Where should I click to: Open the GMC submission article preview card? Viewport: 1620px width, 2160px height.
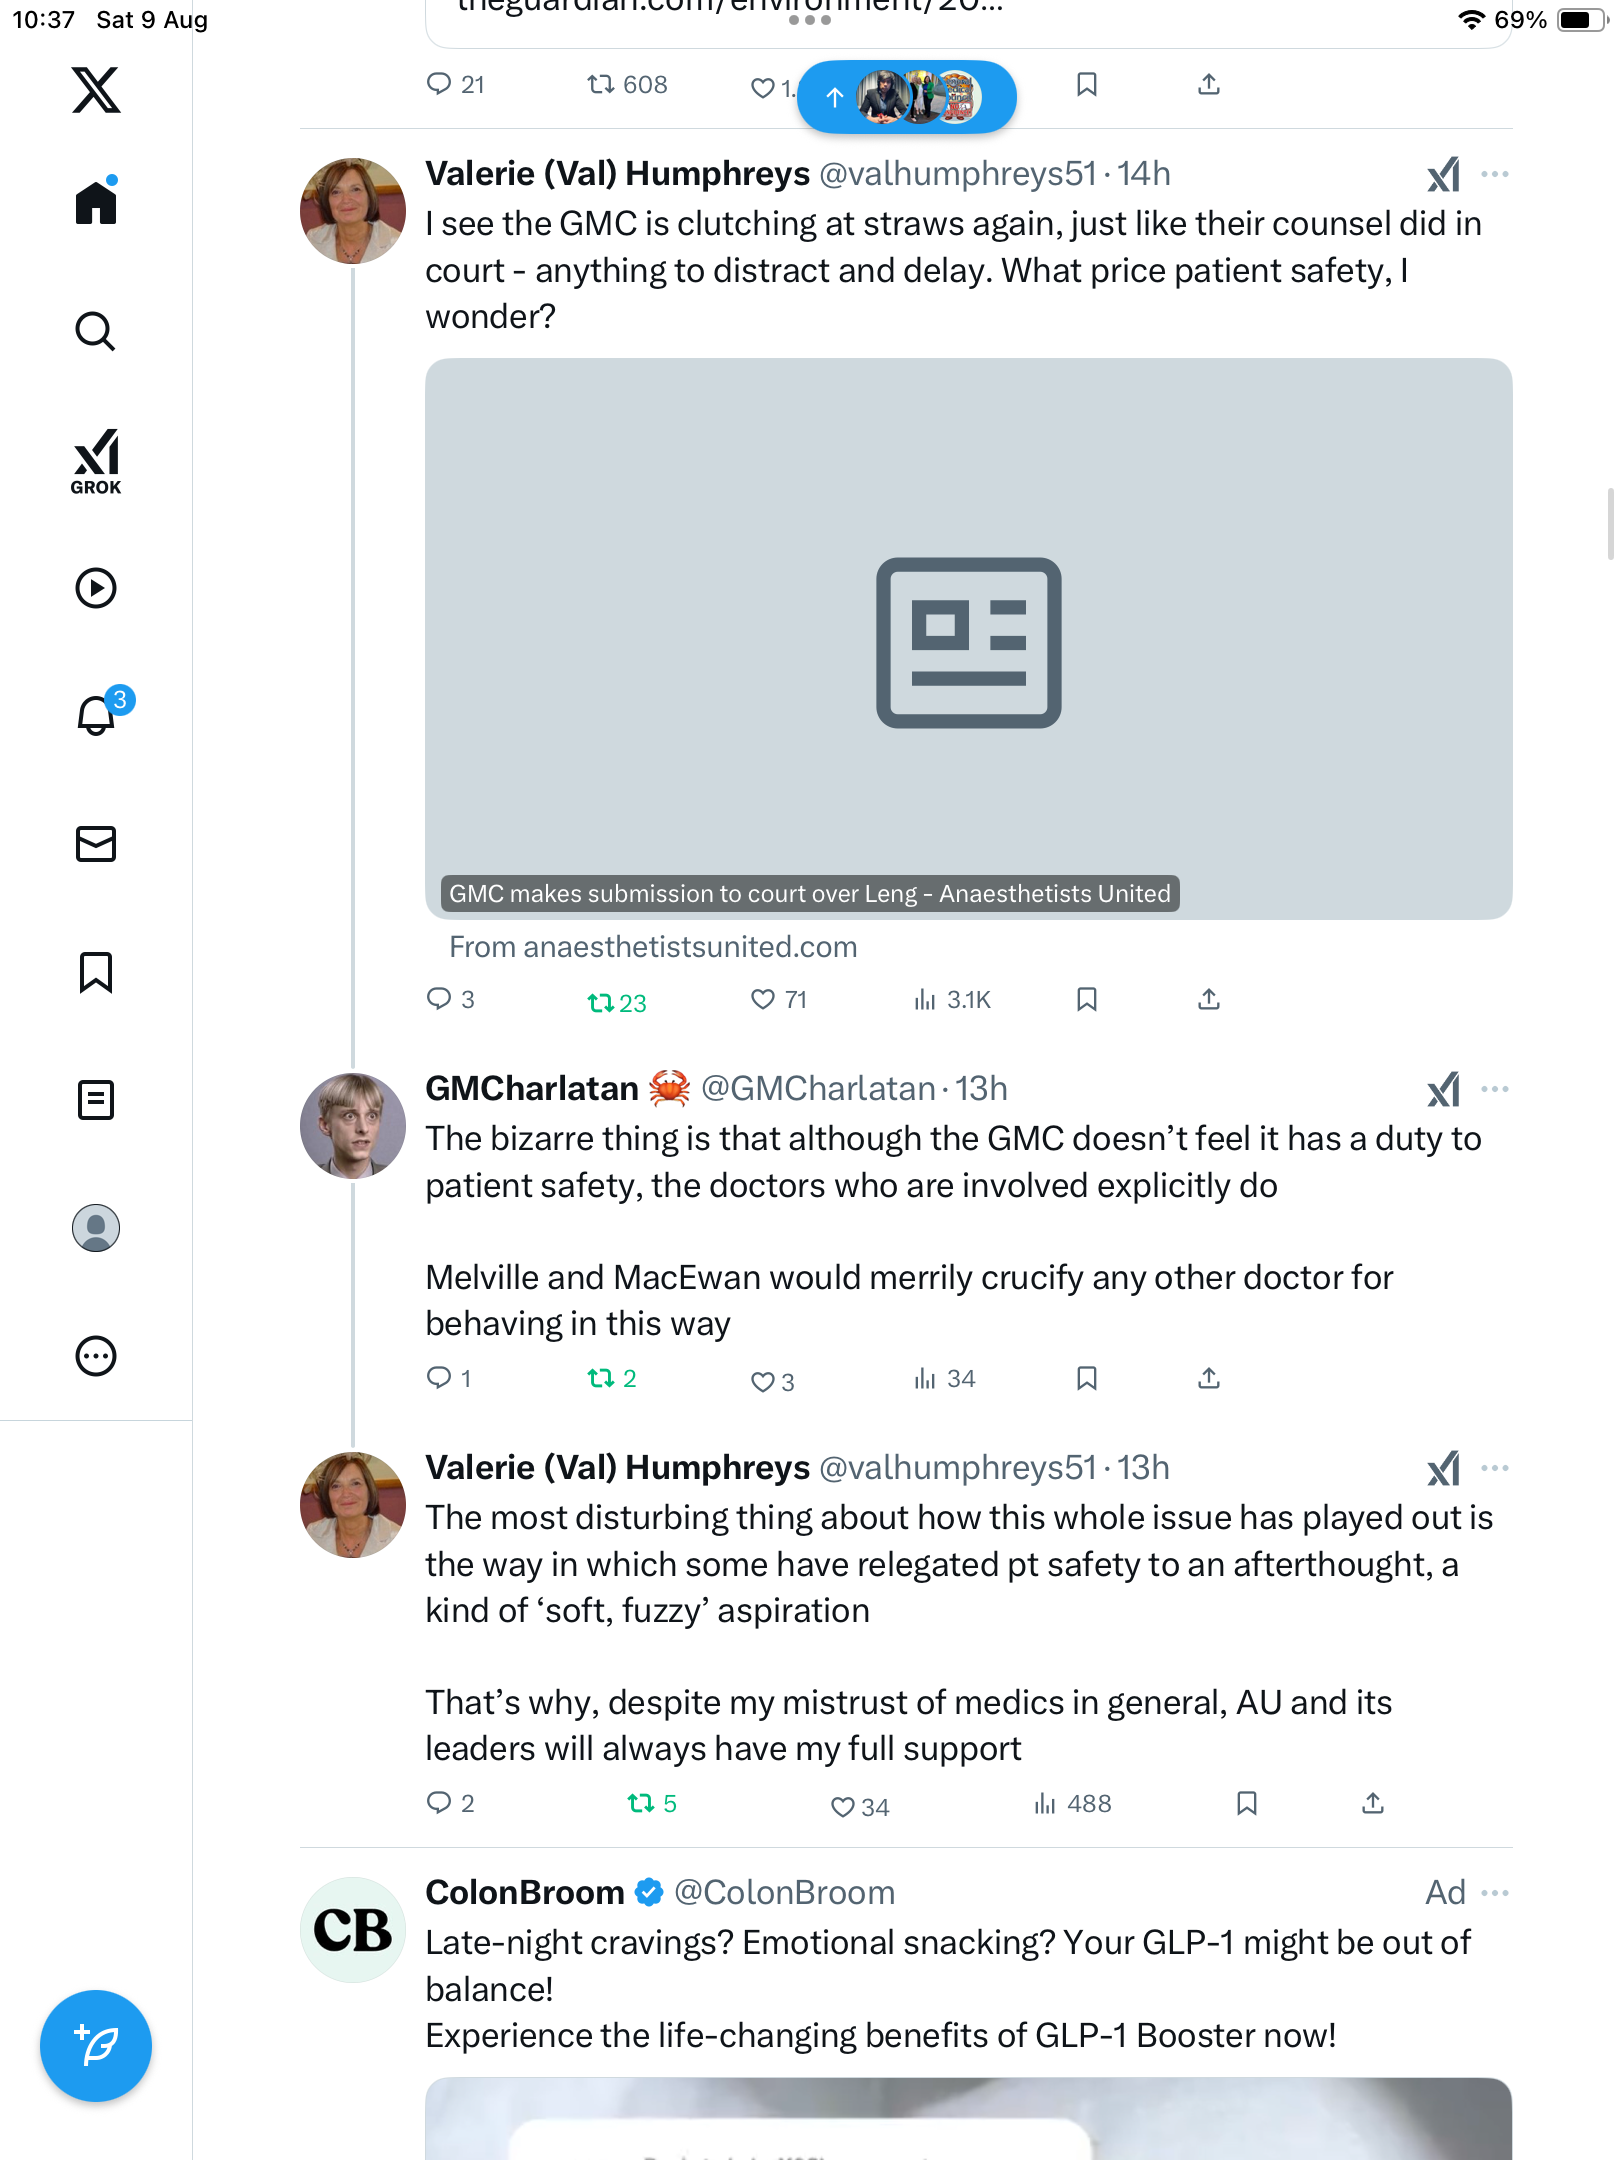968,638
